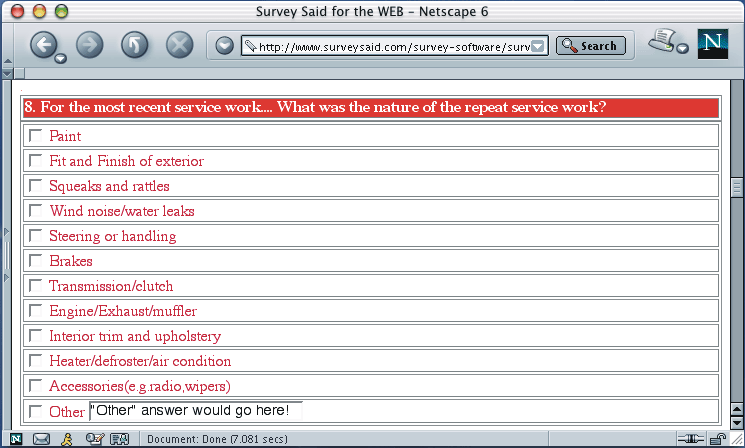Click the "Transmission/clutch" label text
Screen dimensions: 745x448
(111, 286)
